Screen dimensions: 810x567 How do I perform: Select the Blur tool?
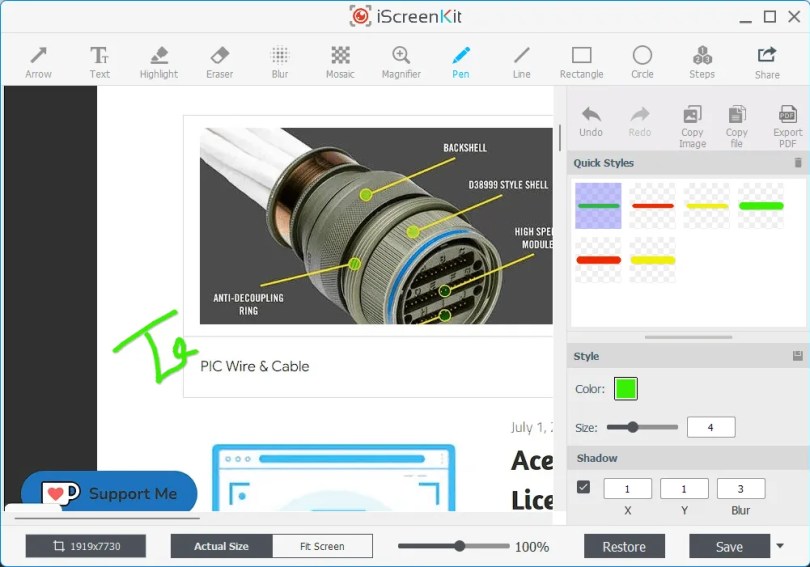click(279, 62)
